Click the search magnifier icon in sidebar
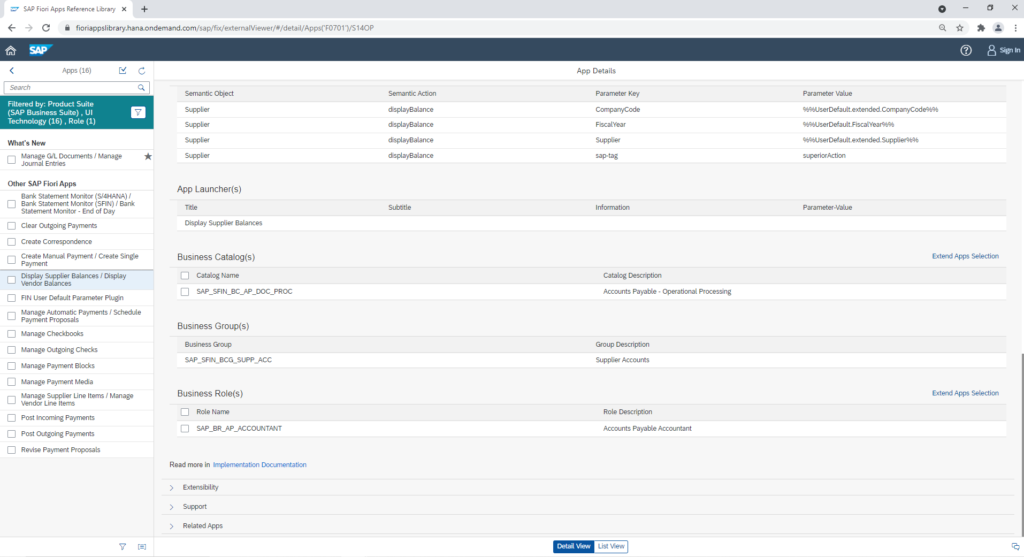Viewport: 1024px width, 557px height. (141, 88)
